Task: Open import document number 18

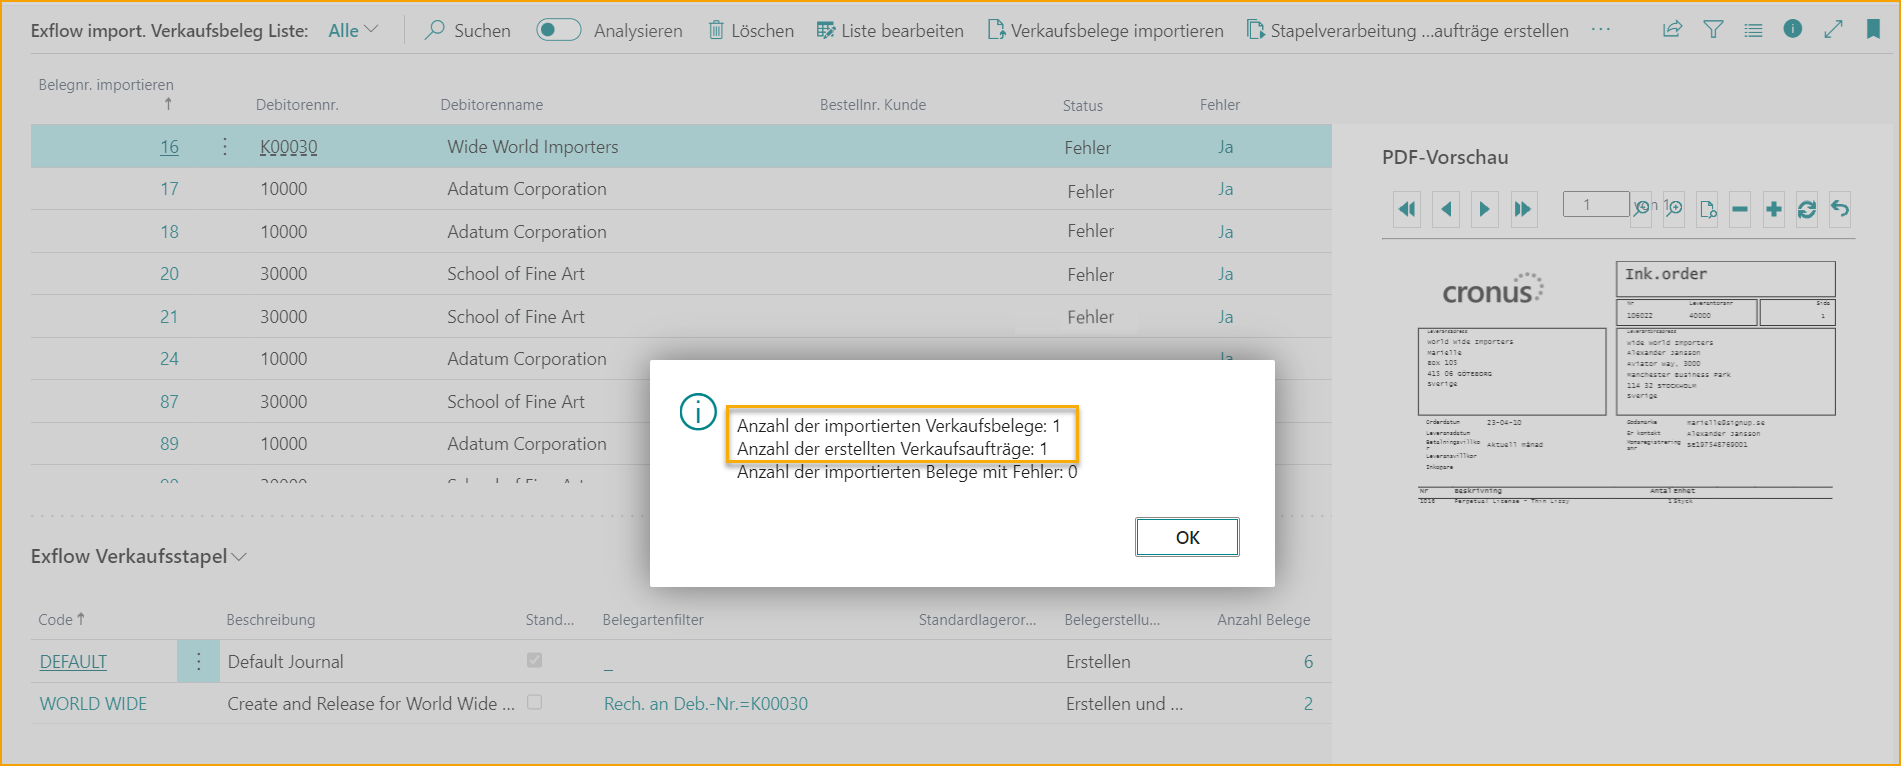Action: tap(169, 232)
